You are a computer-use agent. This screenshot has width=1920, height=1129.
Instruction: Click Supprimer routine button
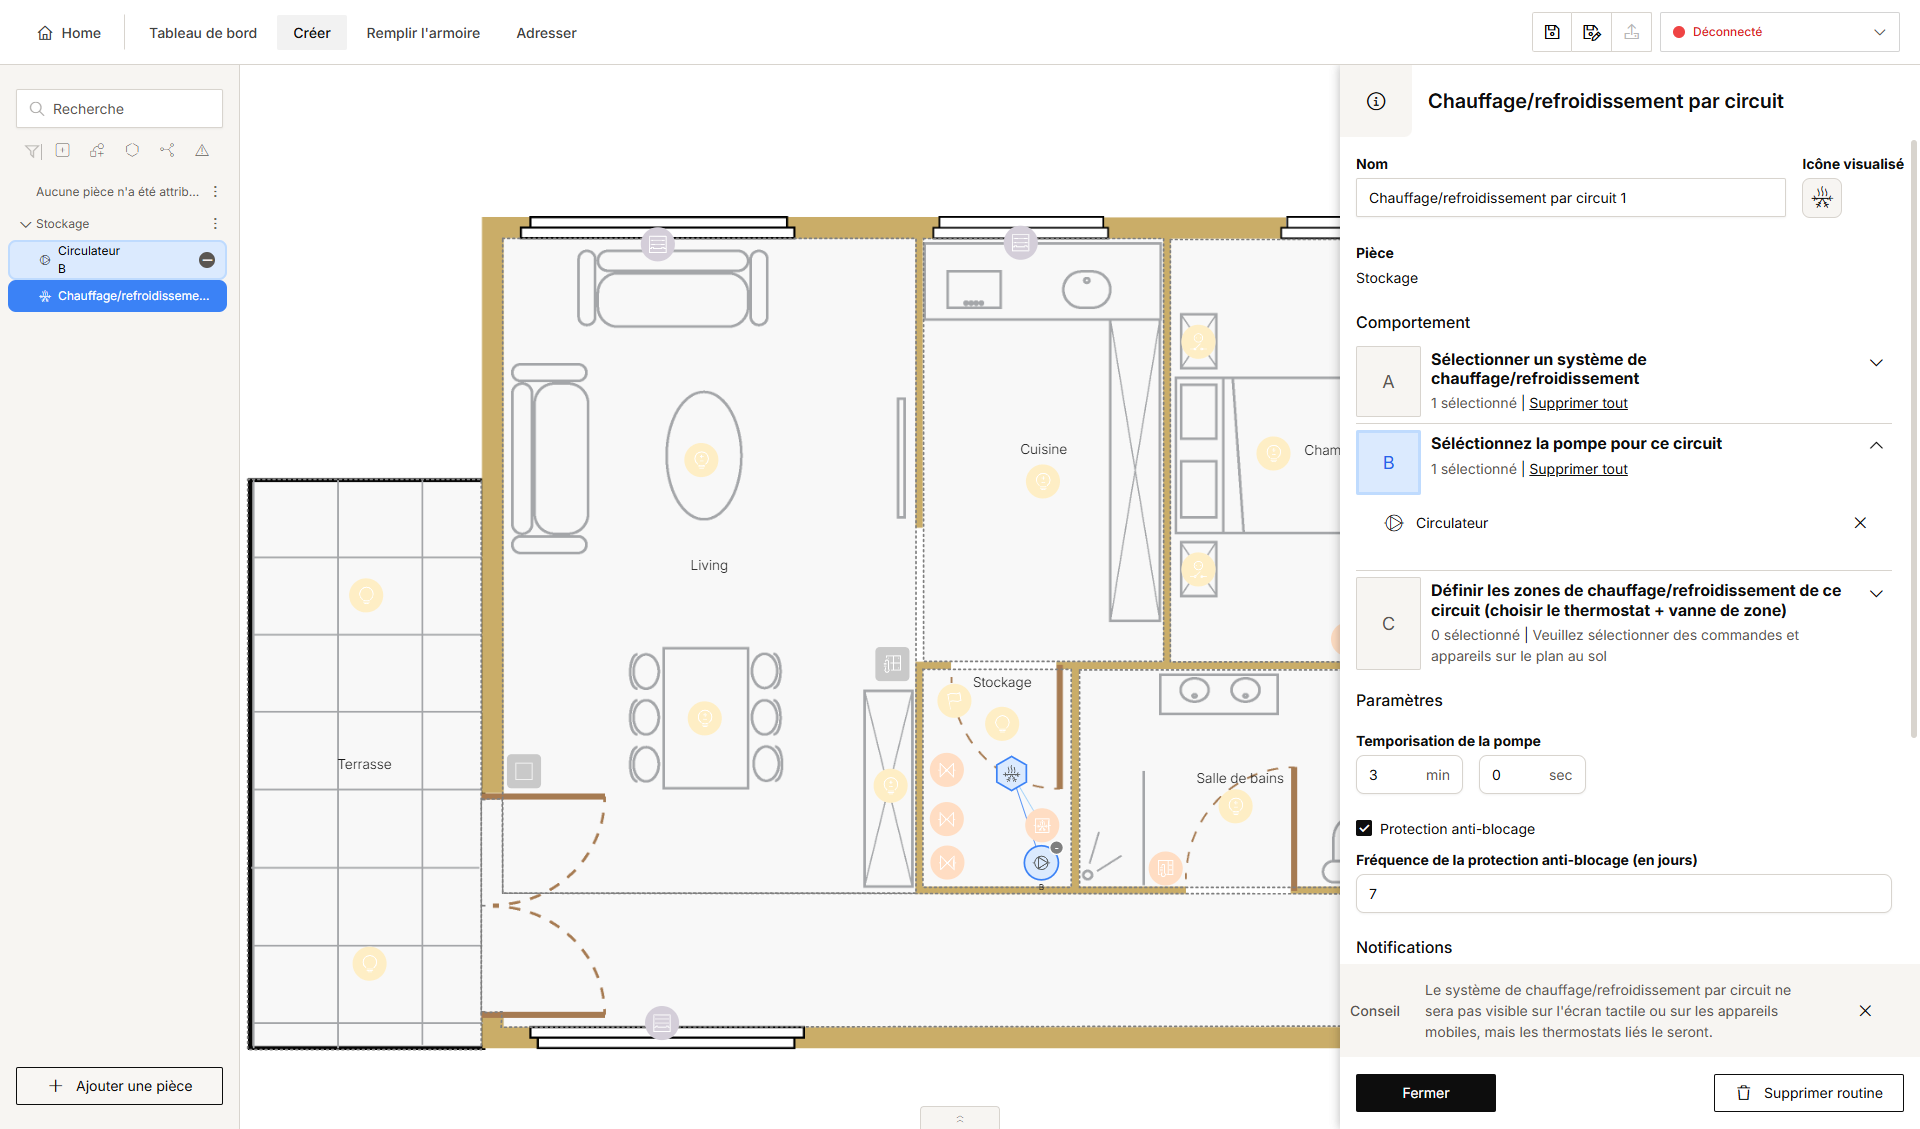tap(1809, 1093)
